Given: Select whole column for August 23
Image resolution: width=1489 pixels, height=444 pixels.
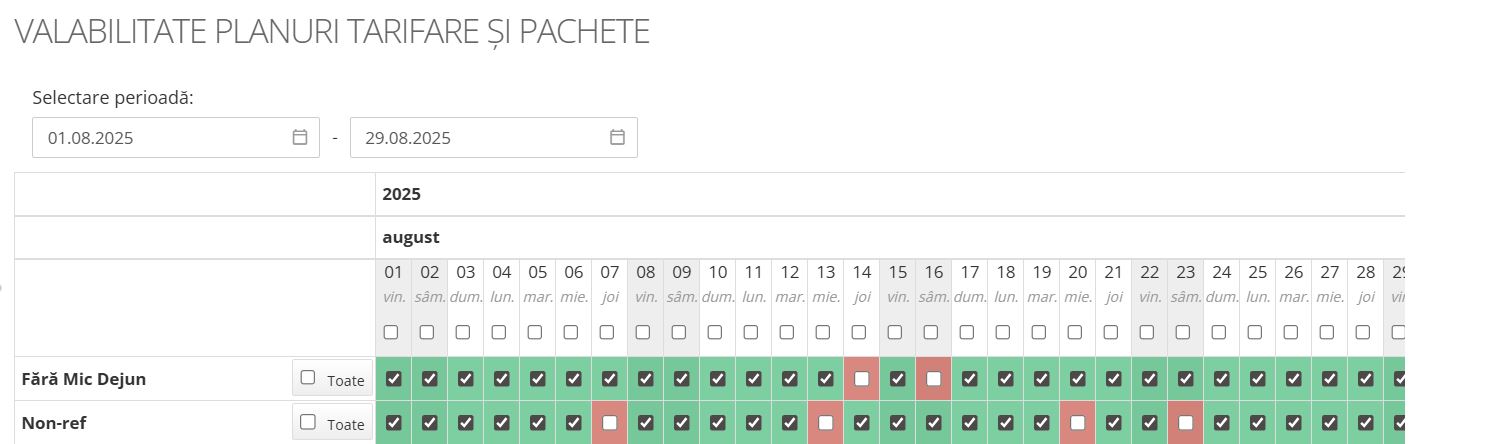Looking at the screenshot, I should tap(1183, 332).
